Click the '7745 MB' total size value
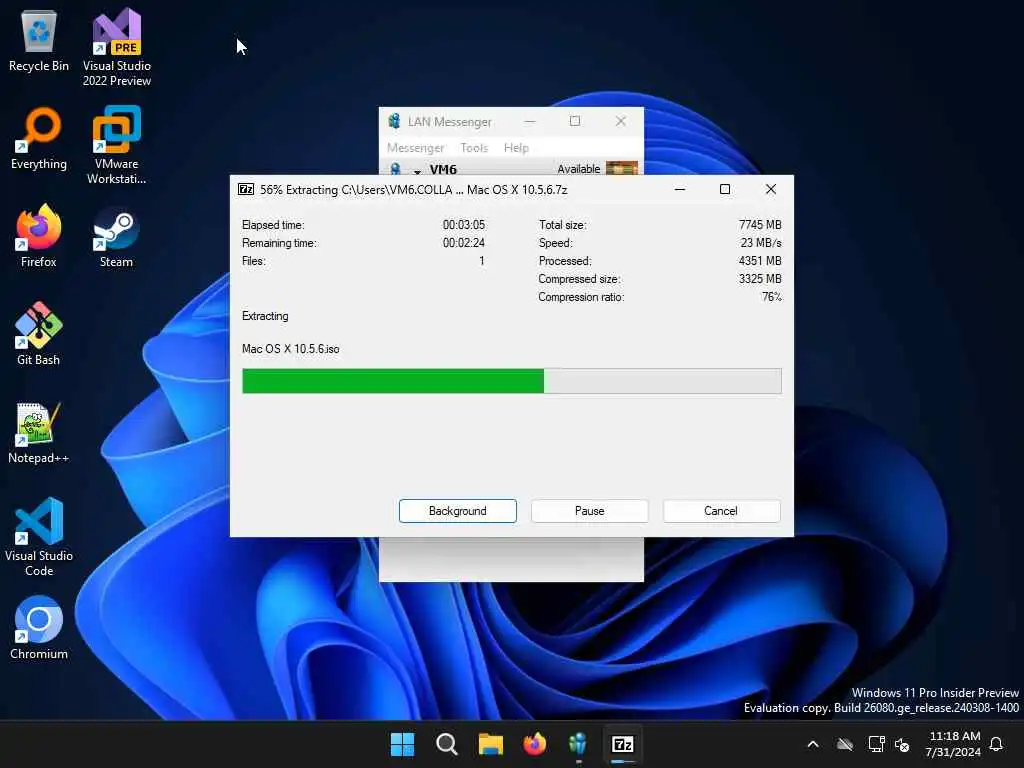 tap(760, 225)
